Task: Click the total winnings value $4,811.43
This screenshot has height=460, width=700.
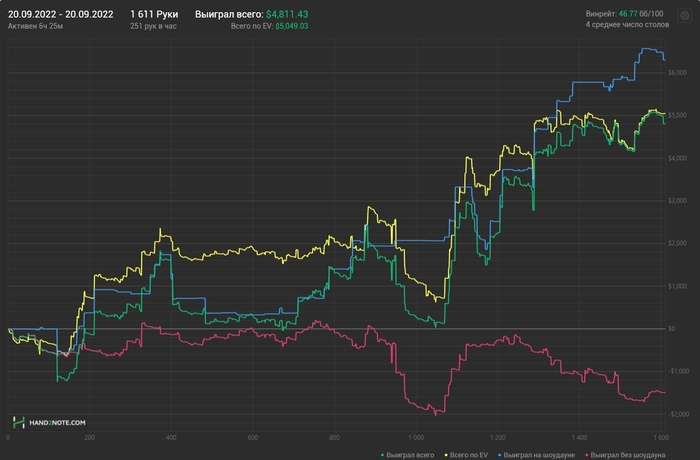Action: [x=287, y=14]
